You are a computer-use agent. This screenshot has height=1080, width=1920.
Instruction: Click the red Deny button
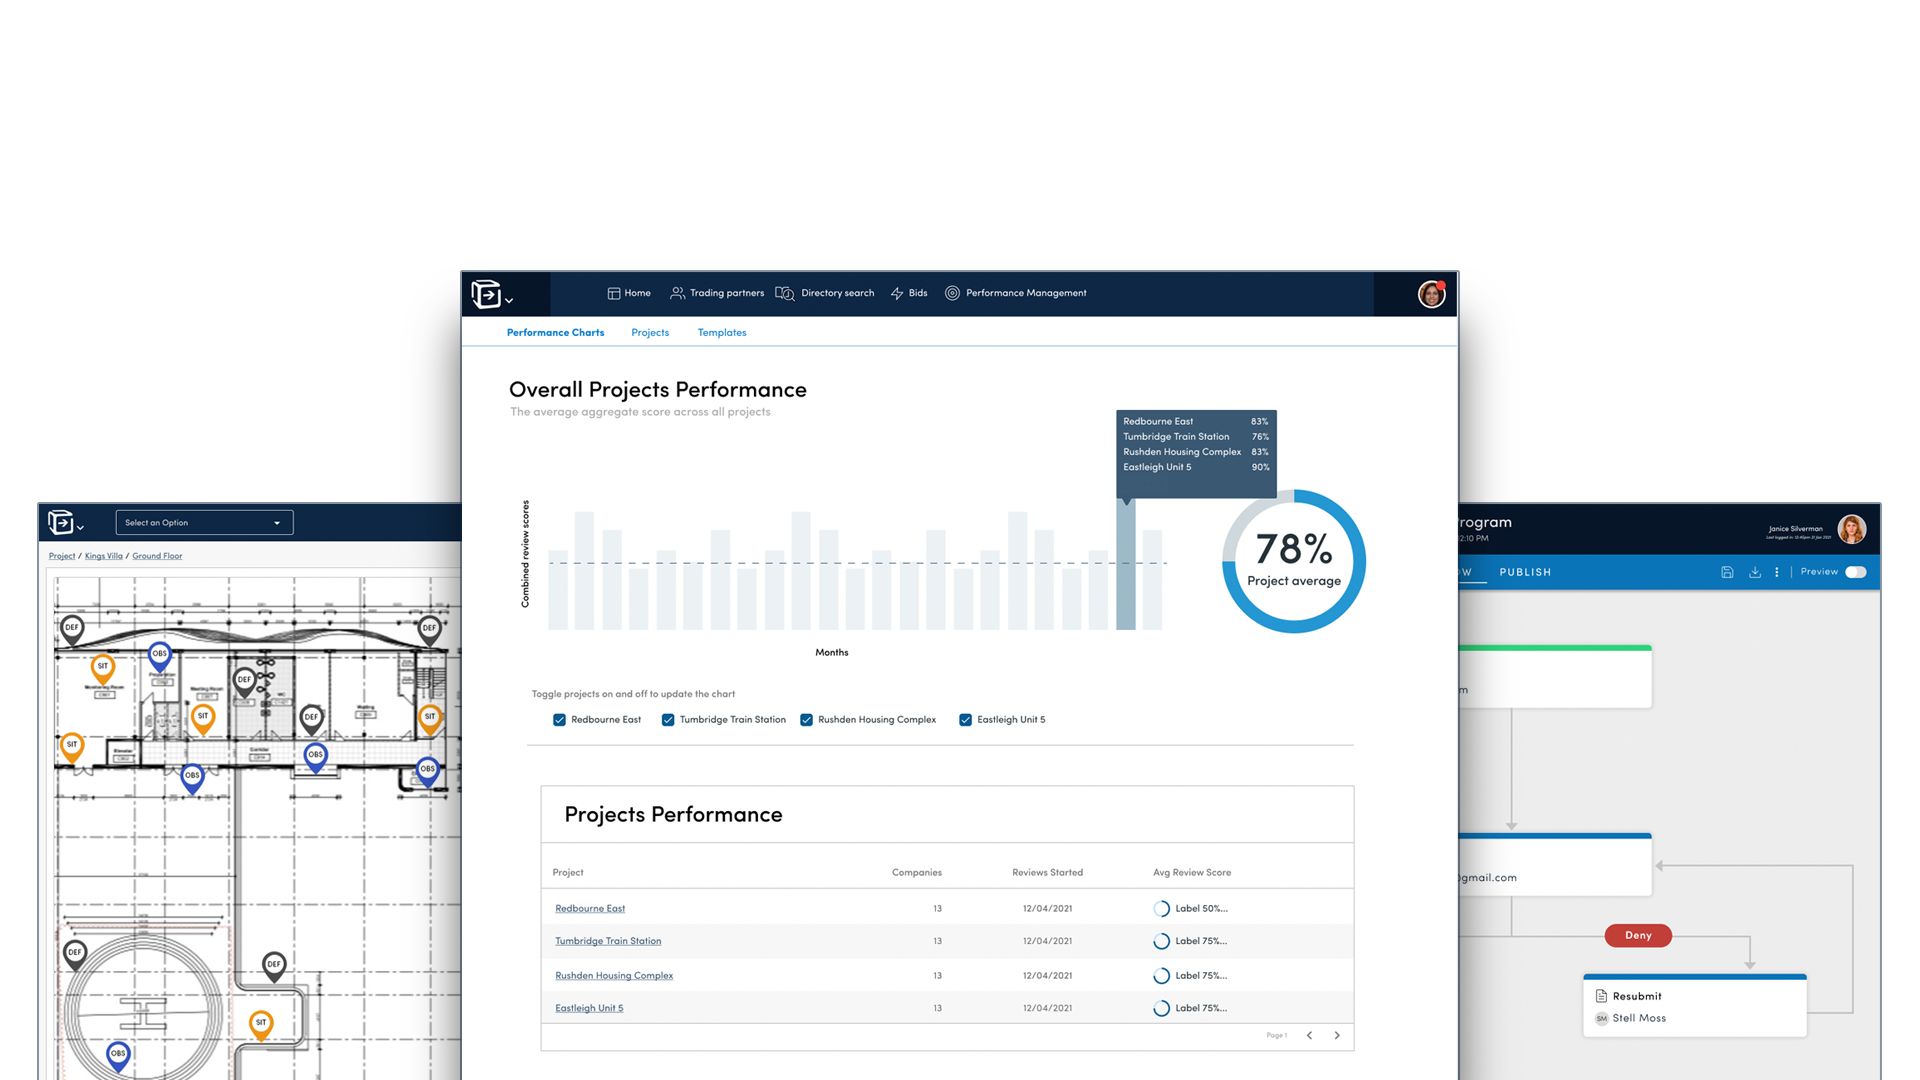click(1638, 936)
